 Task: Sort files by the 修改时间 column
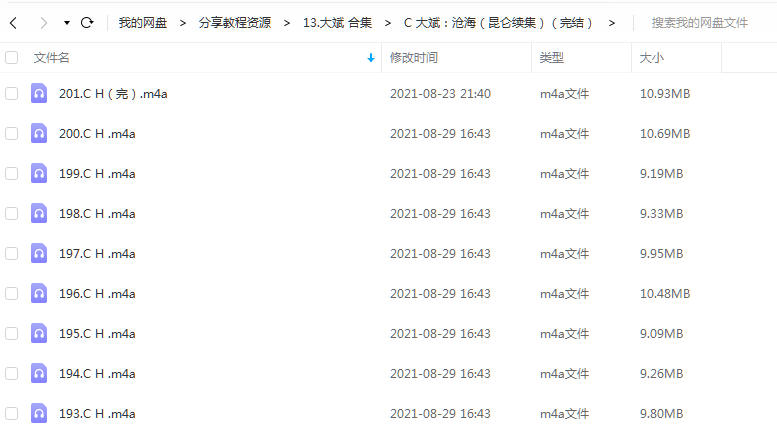pos(413,57)
